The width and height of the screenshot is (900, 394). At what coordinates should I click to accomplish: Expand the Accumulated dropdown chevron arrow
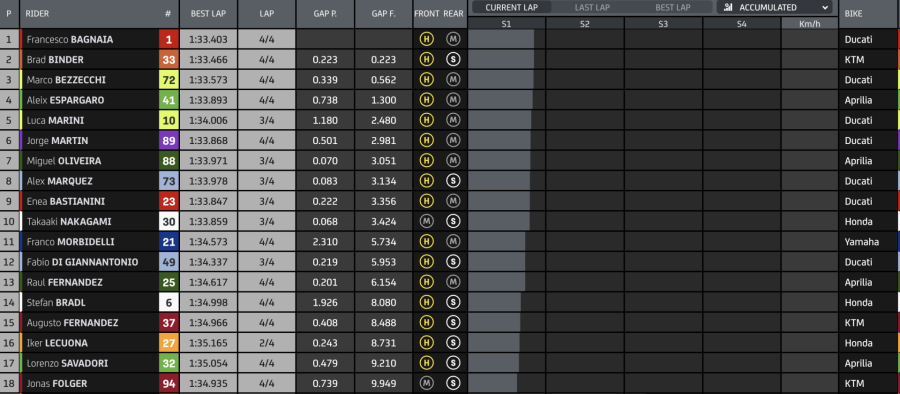[825, 7]
